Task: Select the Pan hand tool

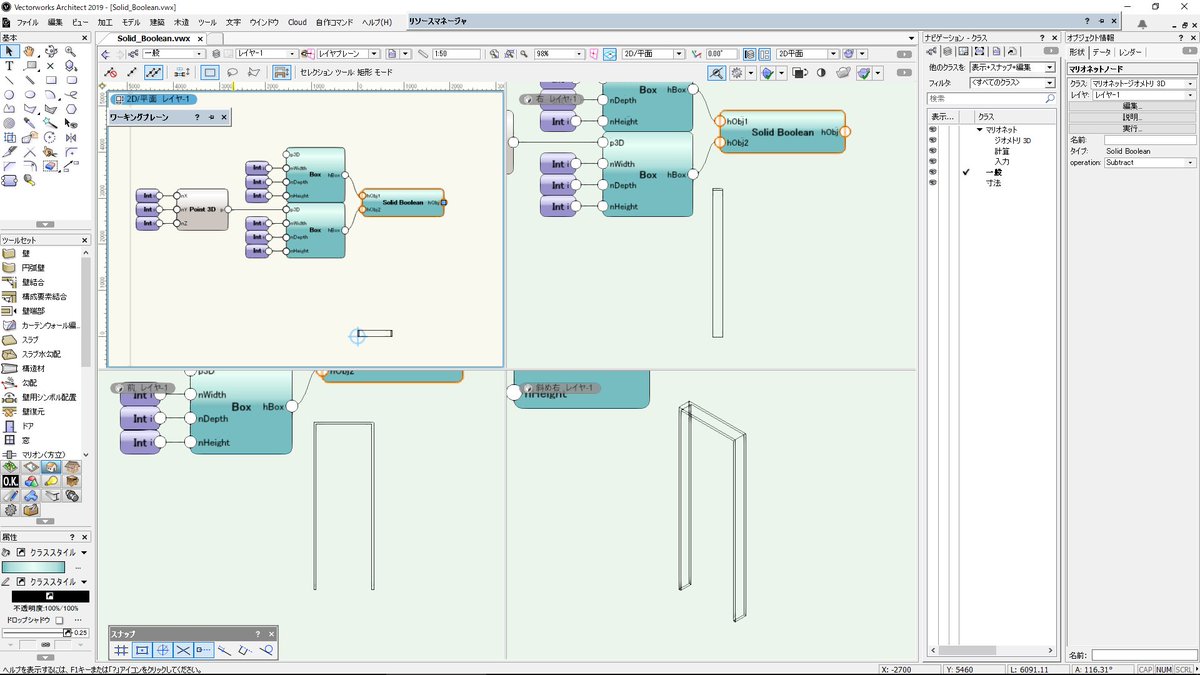Action: pos(30,51)
